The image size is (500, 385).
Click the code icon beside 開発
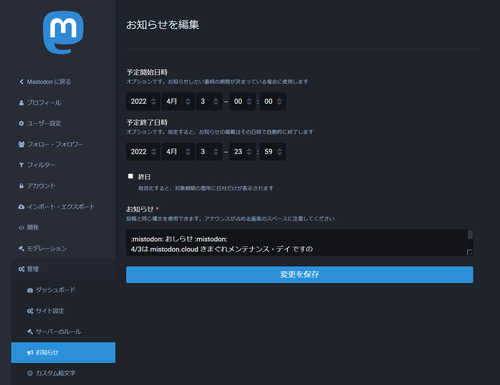[x=21, y=228]
